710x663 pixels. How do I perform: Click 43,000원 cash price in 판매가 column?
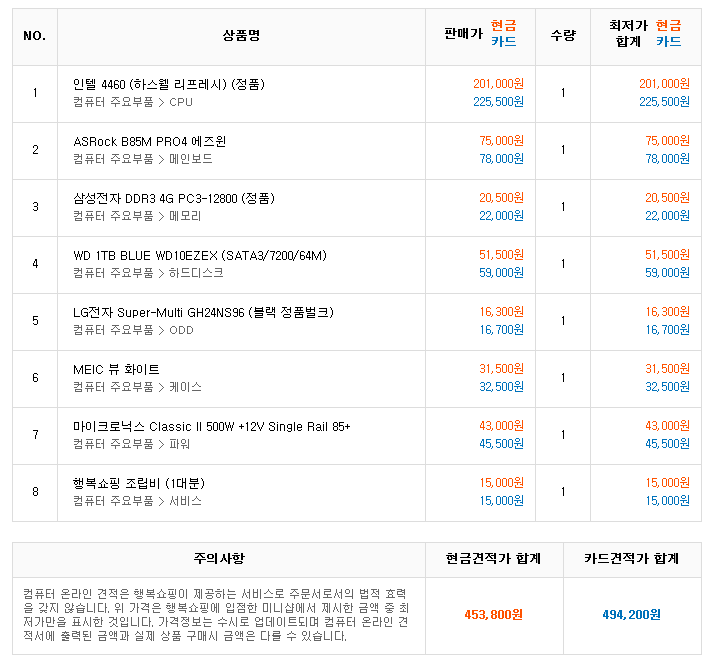(502, 426)
